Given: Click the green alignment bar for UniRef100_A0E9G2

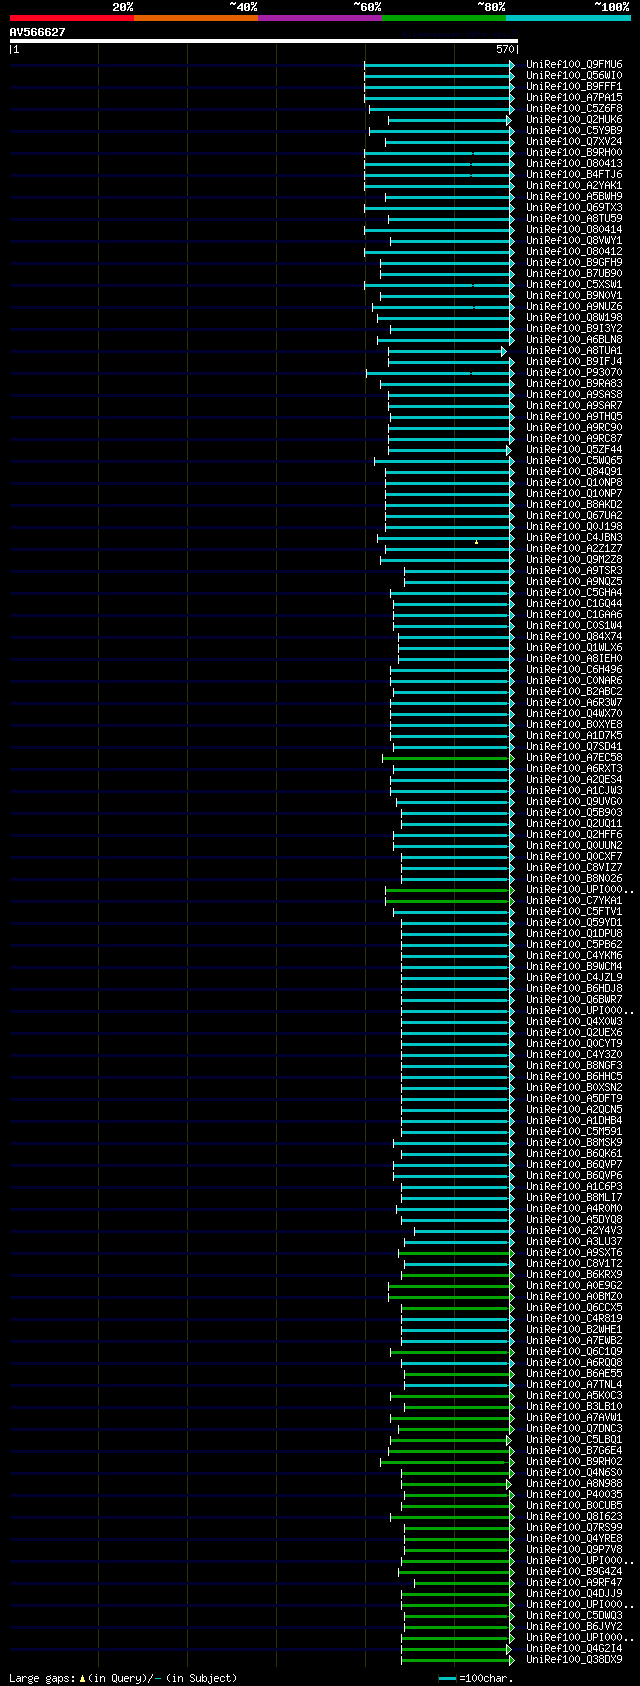Looking at the screenshot, I should [451, 1285].
